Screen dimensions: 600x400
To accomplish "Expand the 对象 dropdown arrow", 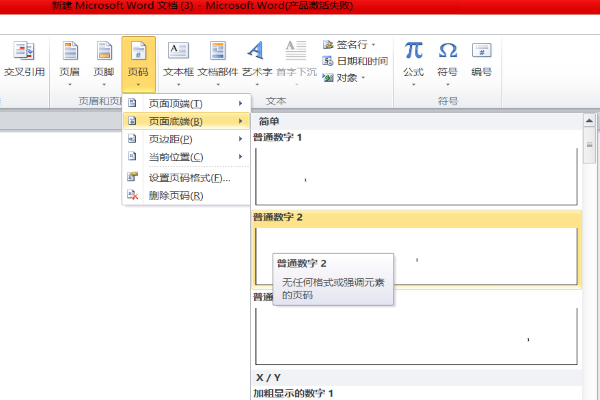I will pyautogui.click(x=363, y=78).
